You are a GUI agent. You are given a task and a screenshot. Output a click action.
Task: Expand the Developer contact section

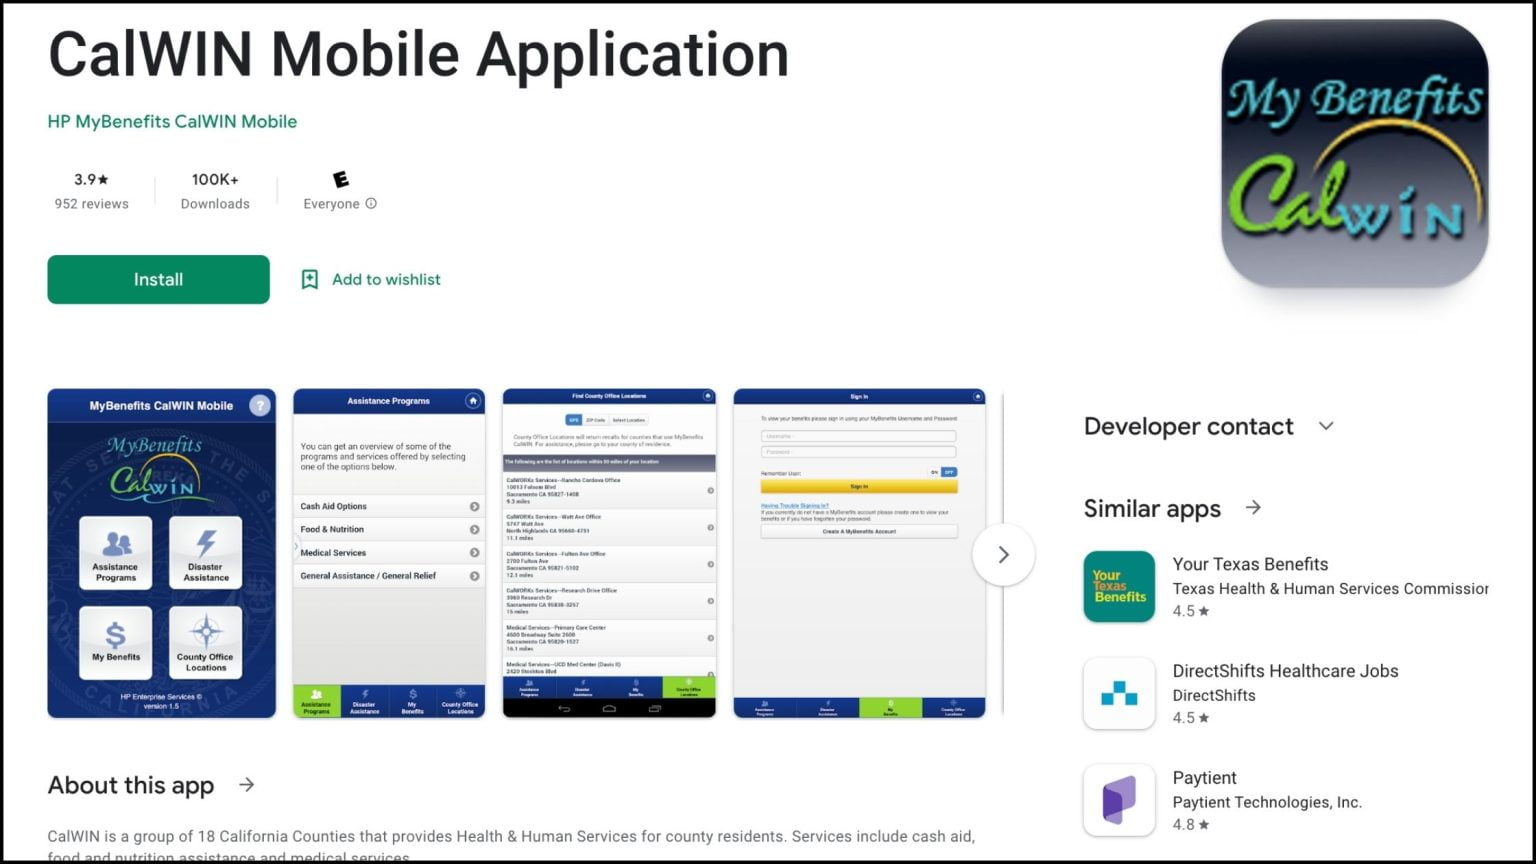tap(1326, 426)
